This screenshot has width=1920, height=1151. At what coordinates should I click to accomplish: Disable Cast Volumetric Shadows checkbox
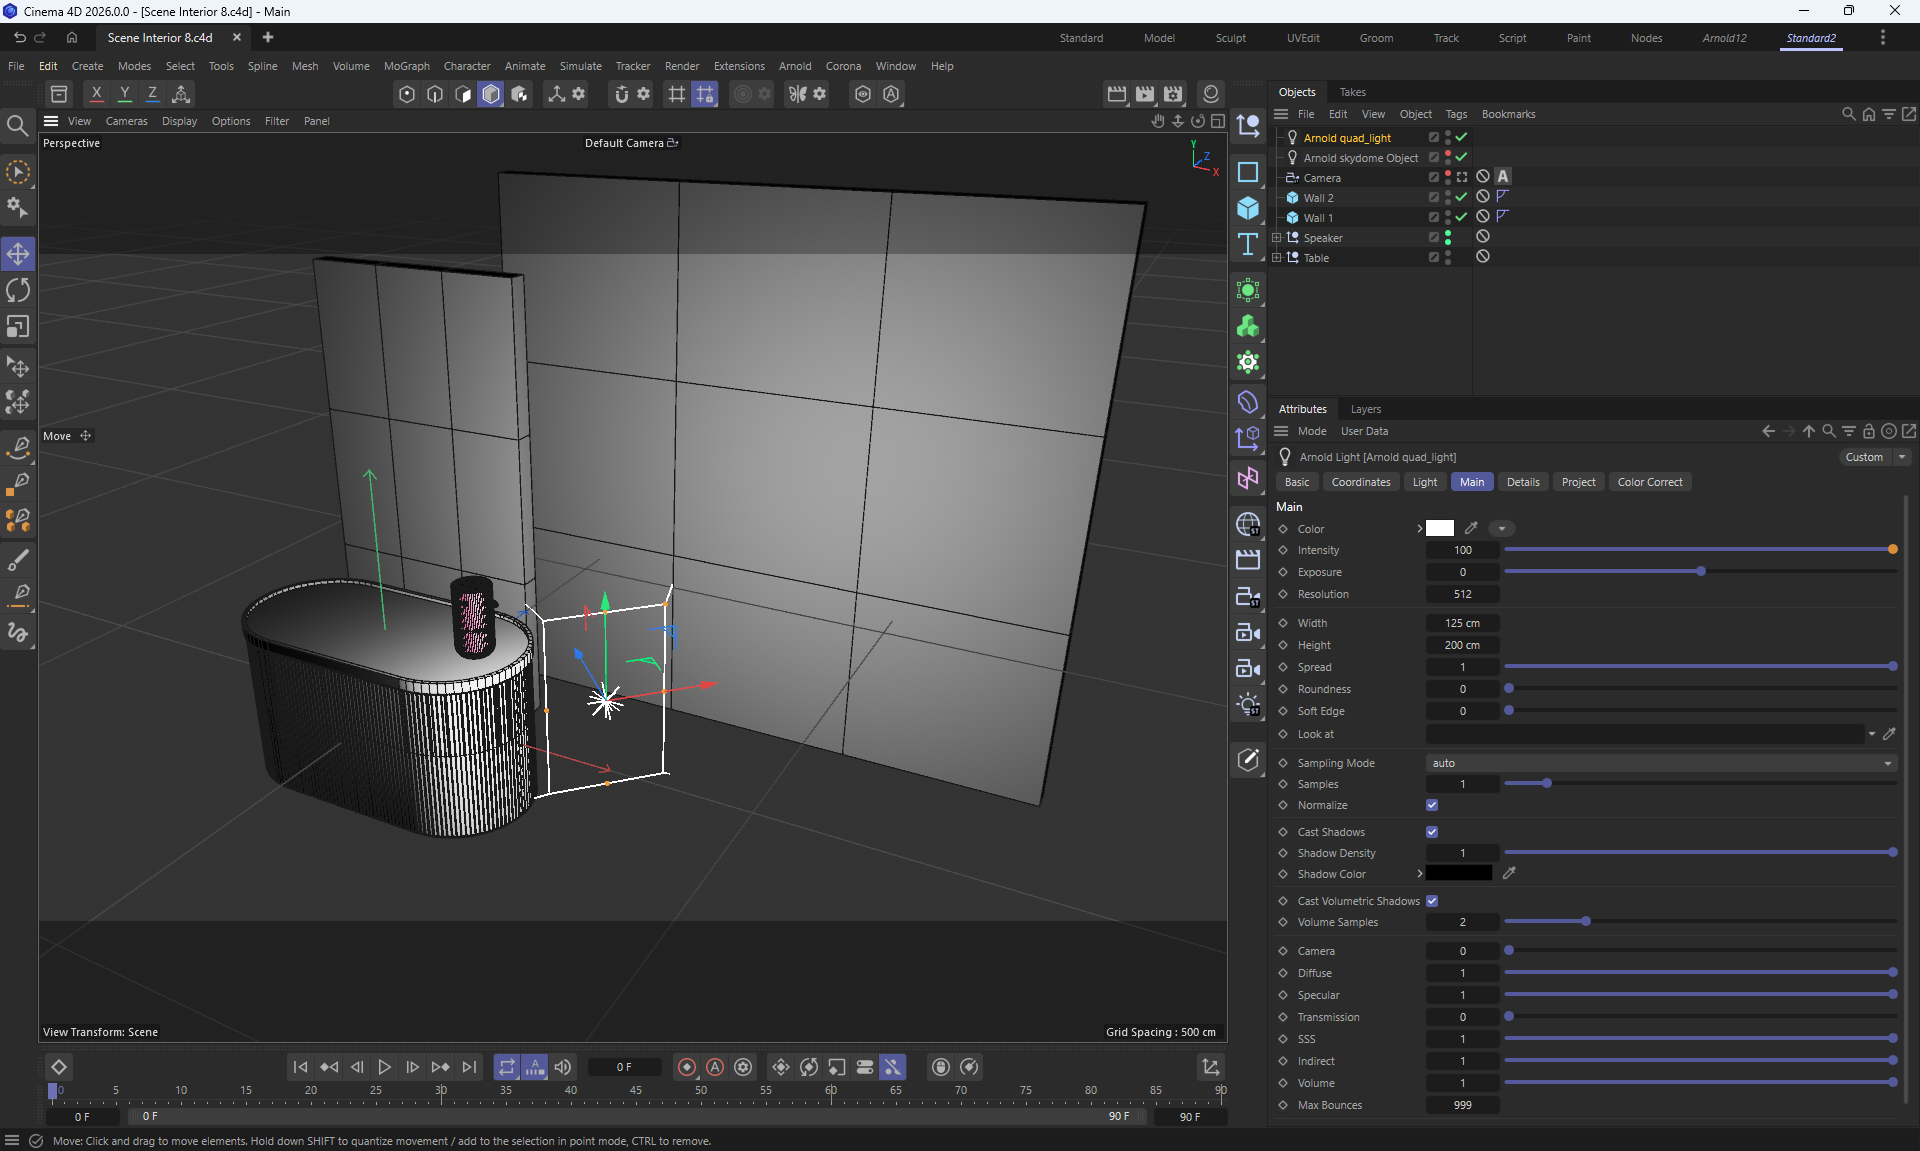pyautogui.click(x=1432, y=901)
